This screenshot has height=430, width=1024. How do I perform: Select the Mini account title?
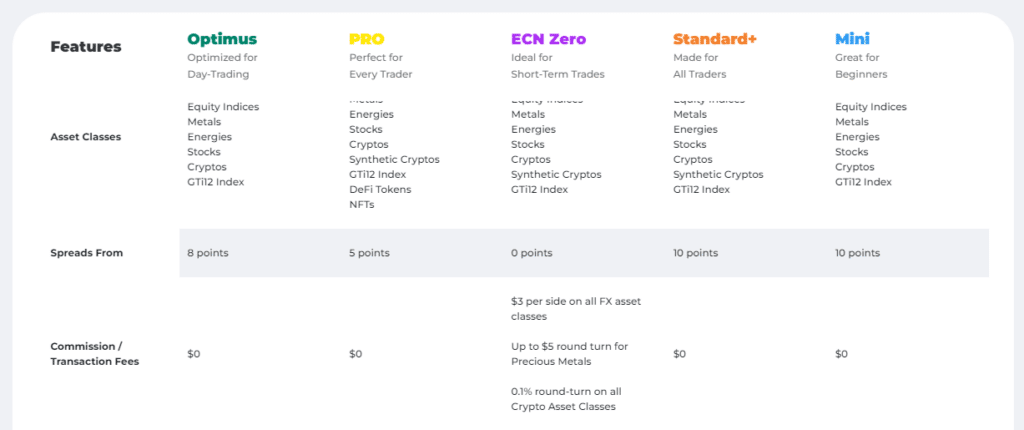852,39
